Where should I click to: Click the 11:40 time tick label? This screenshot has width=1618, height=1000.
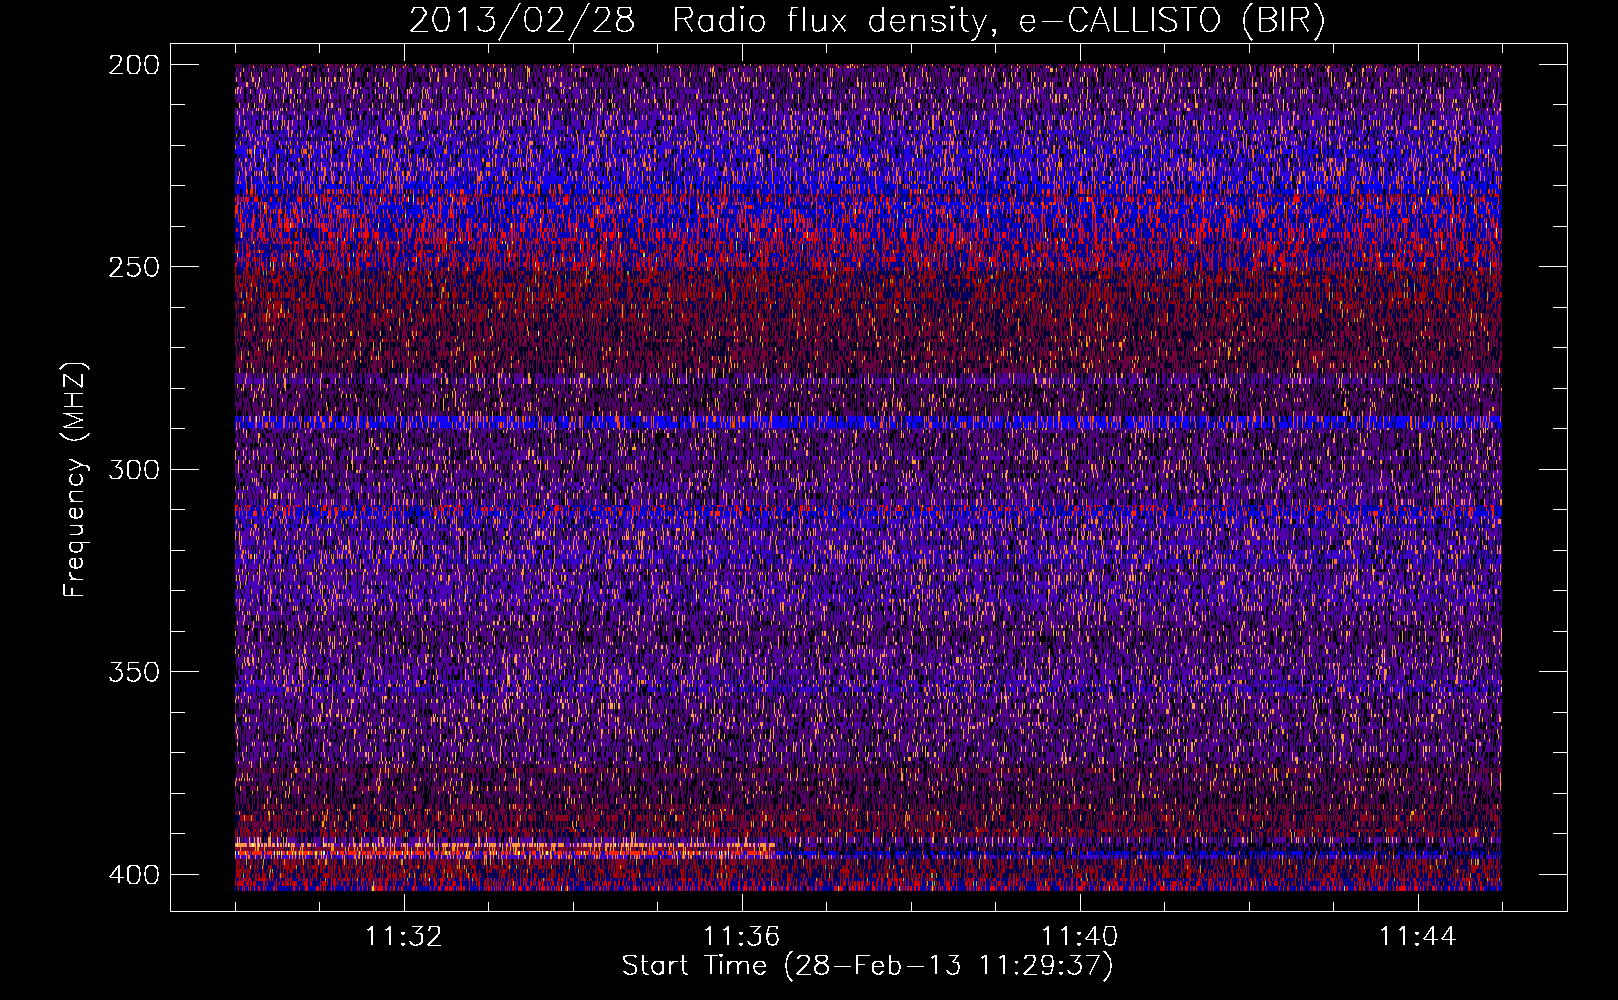(1079, 937)
